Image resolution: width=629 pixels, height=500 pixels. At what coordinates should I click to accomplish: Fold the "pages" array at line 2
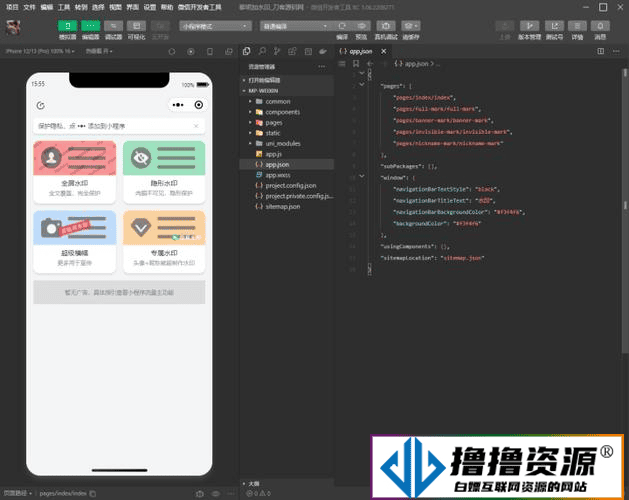tap(362, 85)
